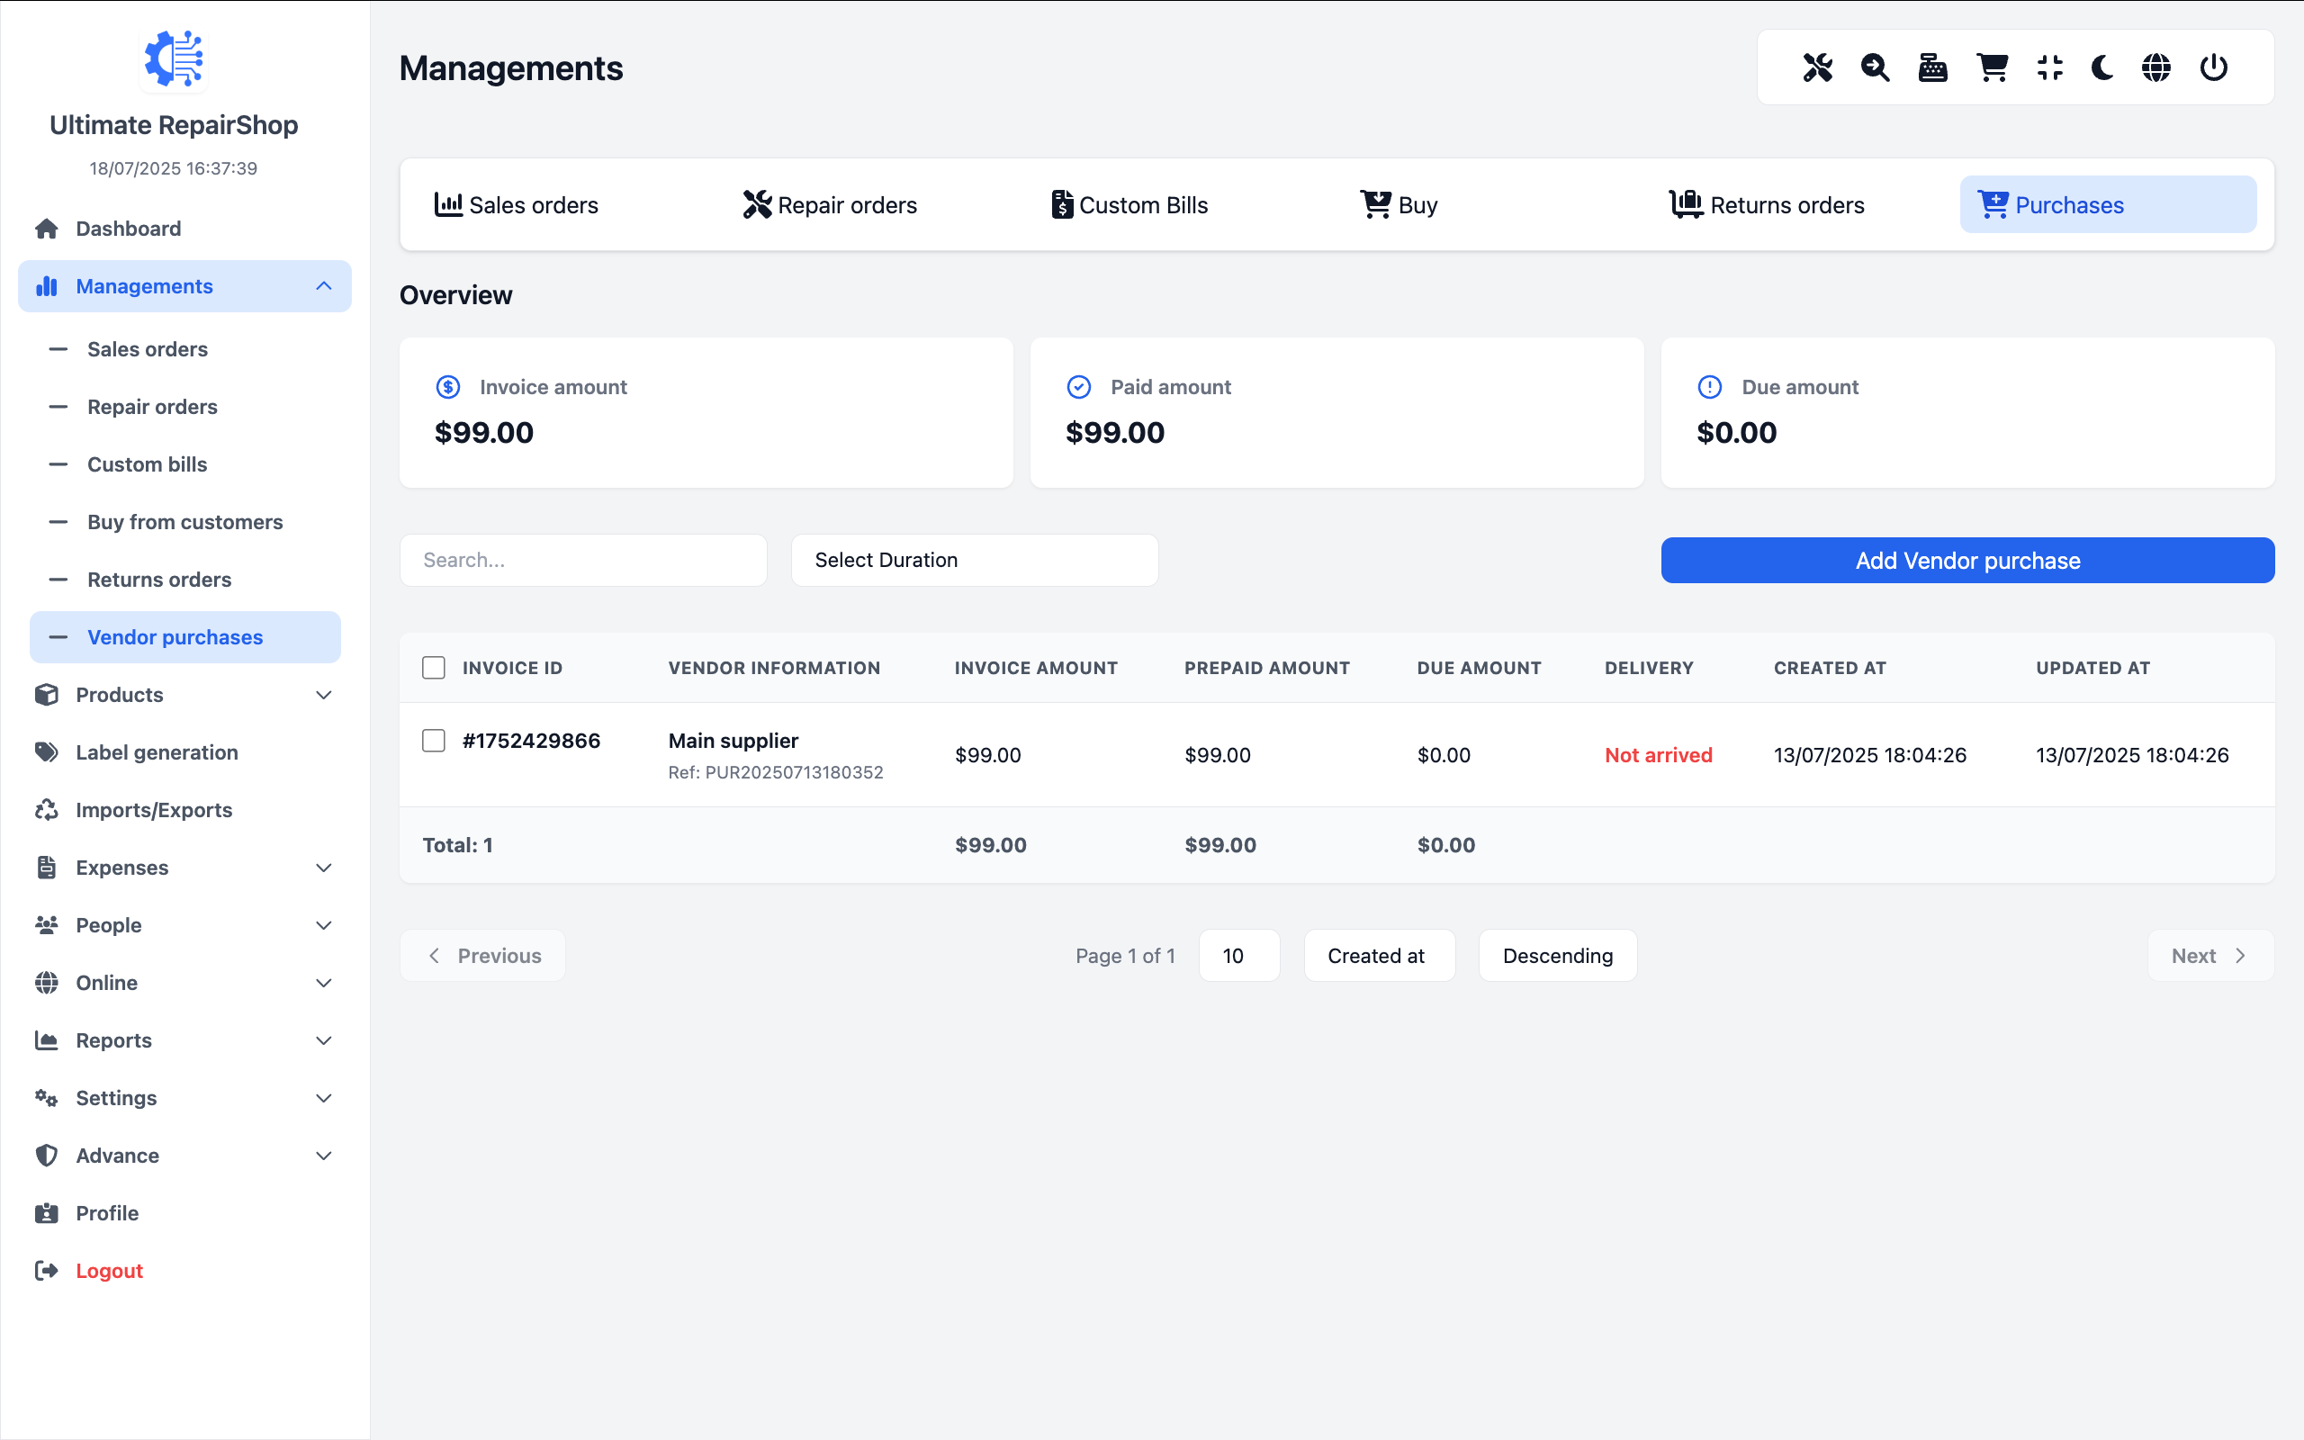2304x1440 pixels.
Task: Open invoice #1752429866 link
Action: point(531,741)
